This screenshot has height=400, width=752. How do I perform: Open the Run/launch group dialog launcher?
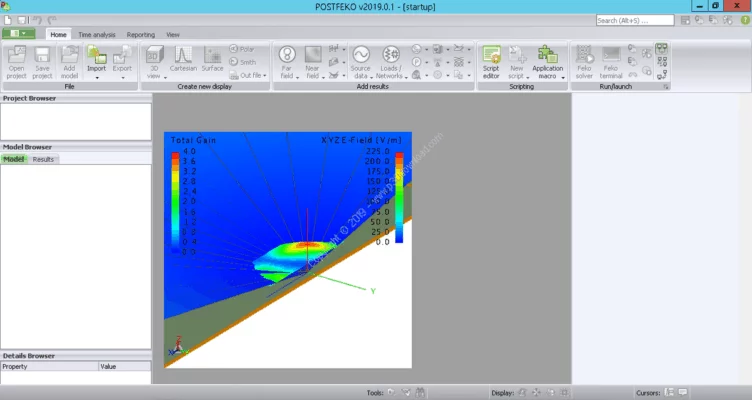[666, 87]
